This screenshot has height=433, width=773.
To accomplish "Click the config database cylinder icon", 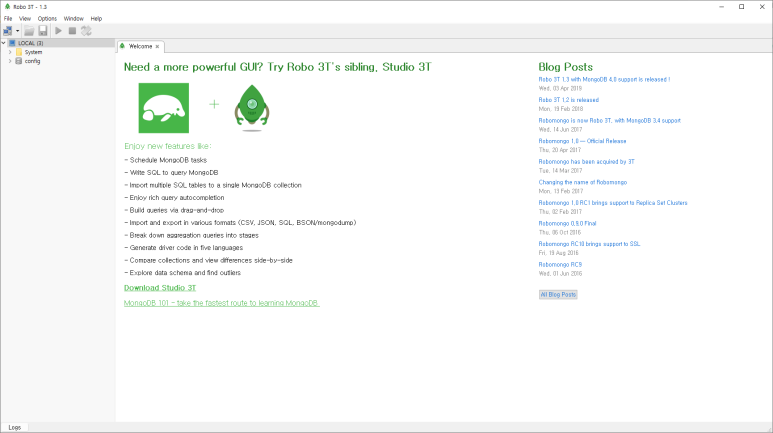I will tap(19, 61).
